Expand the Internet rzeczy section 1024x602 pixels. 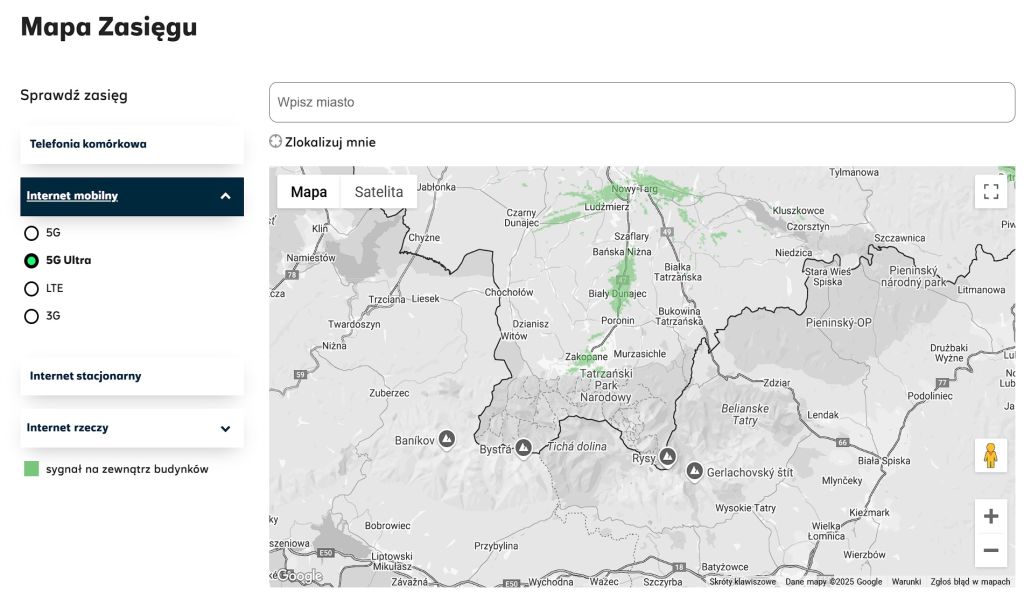tap(225, 429)
